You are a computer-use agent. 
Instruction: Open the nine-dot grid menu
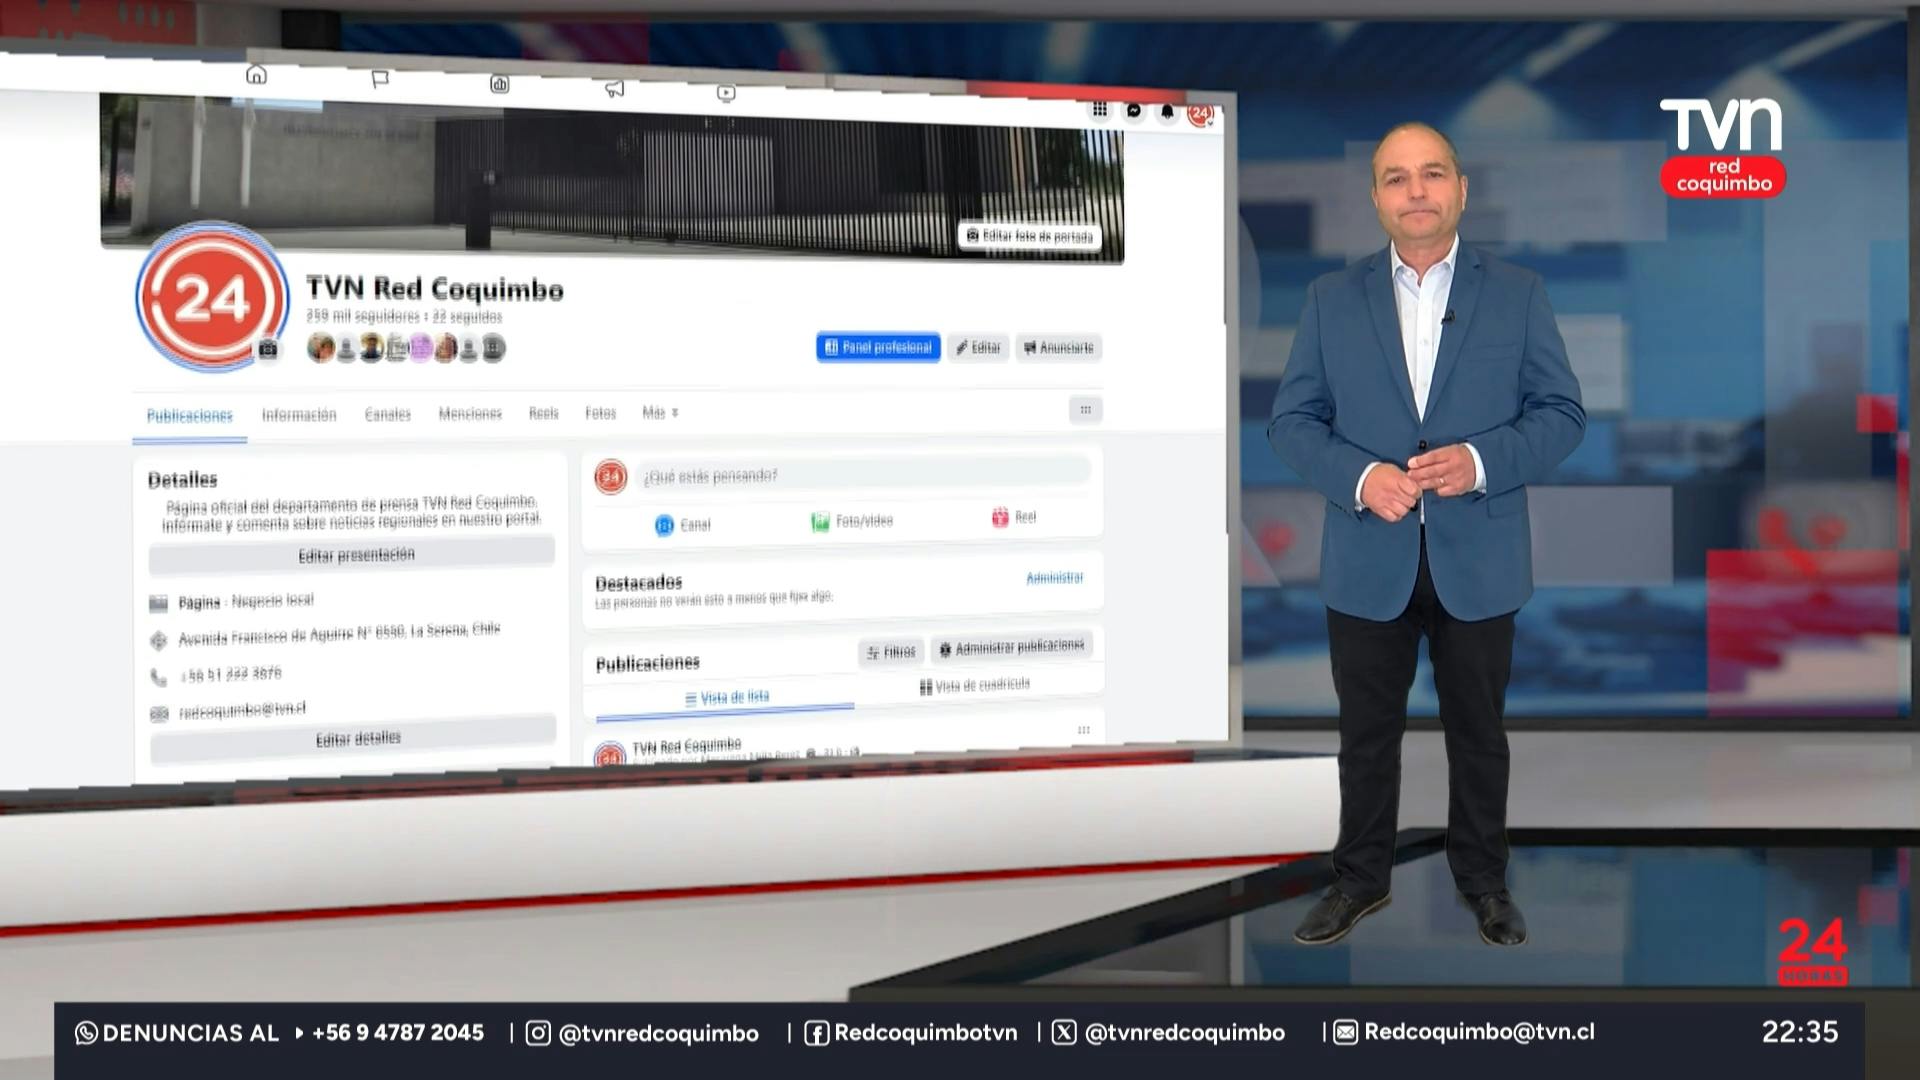(1100, 109)
